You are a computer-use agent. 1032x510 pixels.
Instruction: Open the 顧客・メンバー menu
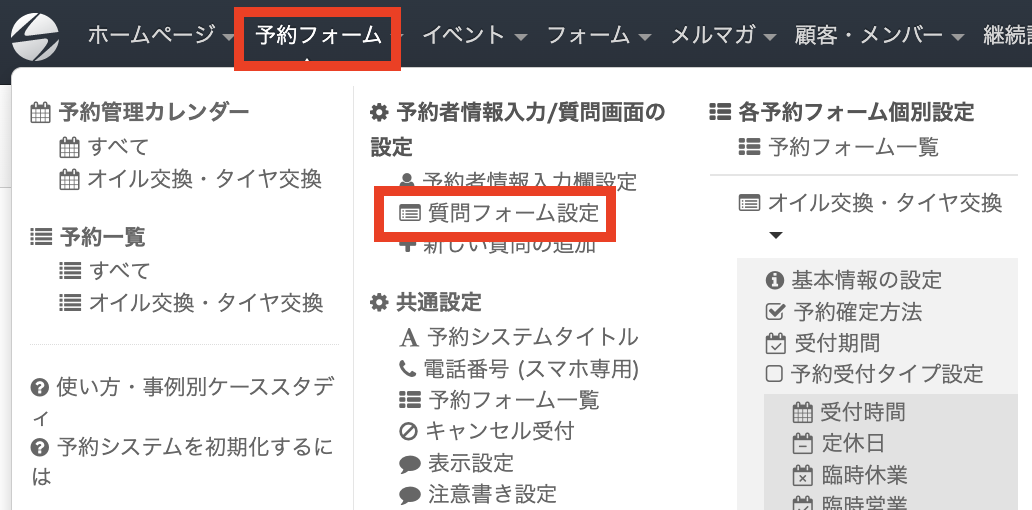[879, 36]
